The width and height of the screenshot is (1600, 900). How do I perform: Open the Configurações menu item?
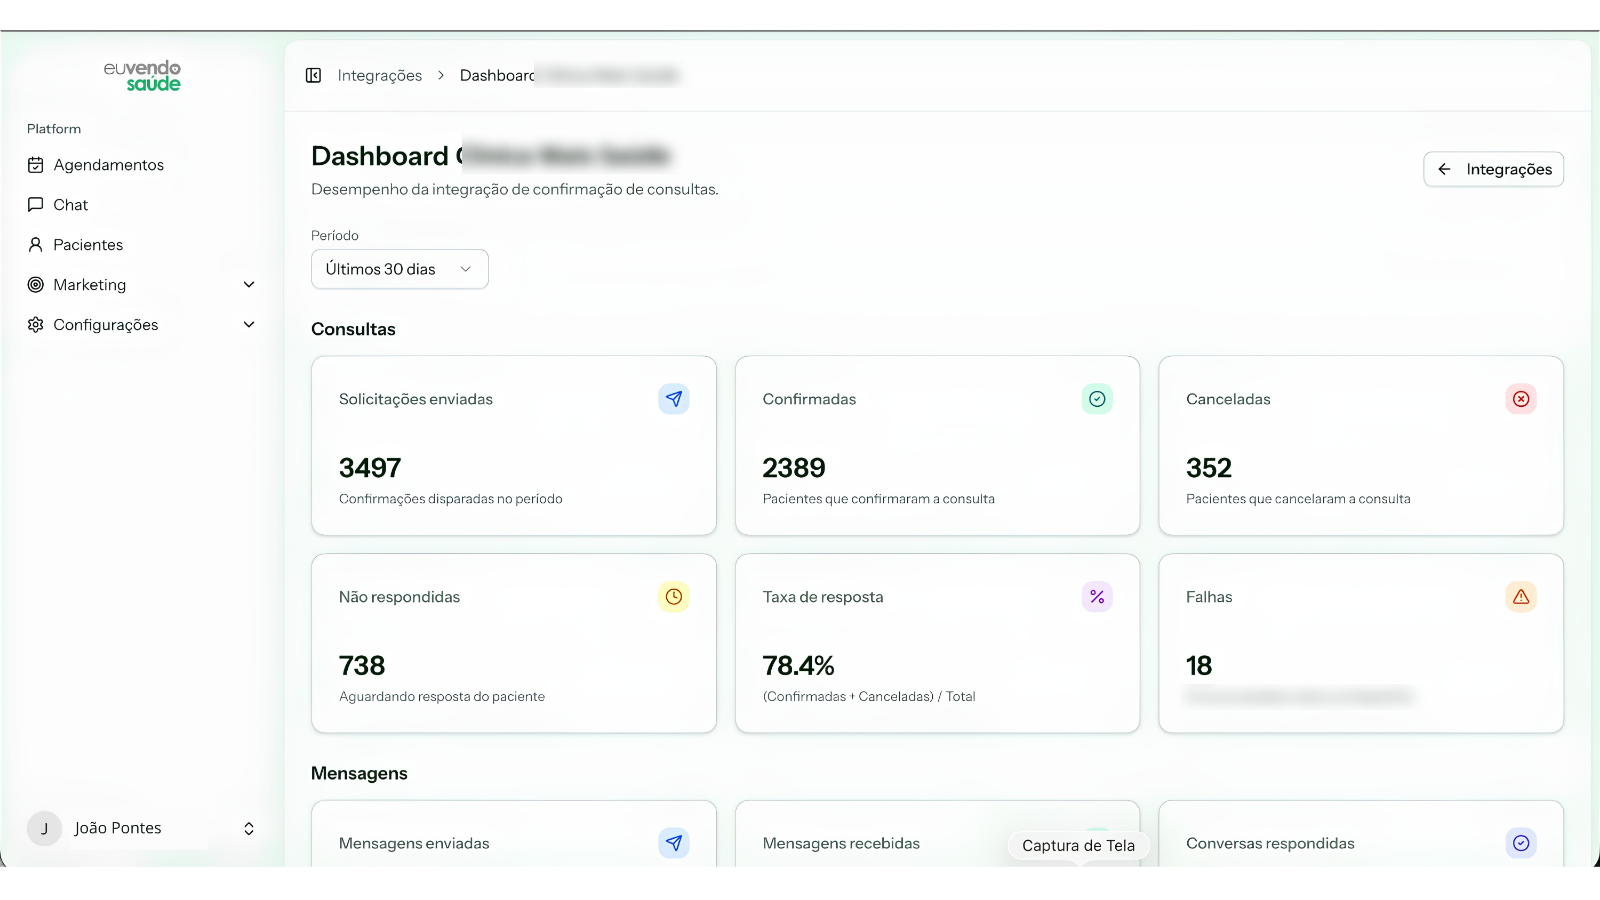click(x=142, y=325)
